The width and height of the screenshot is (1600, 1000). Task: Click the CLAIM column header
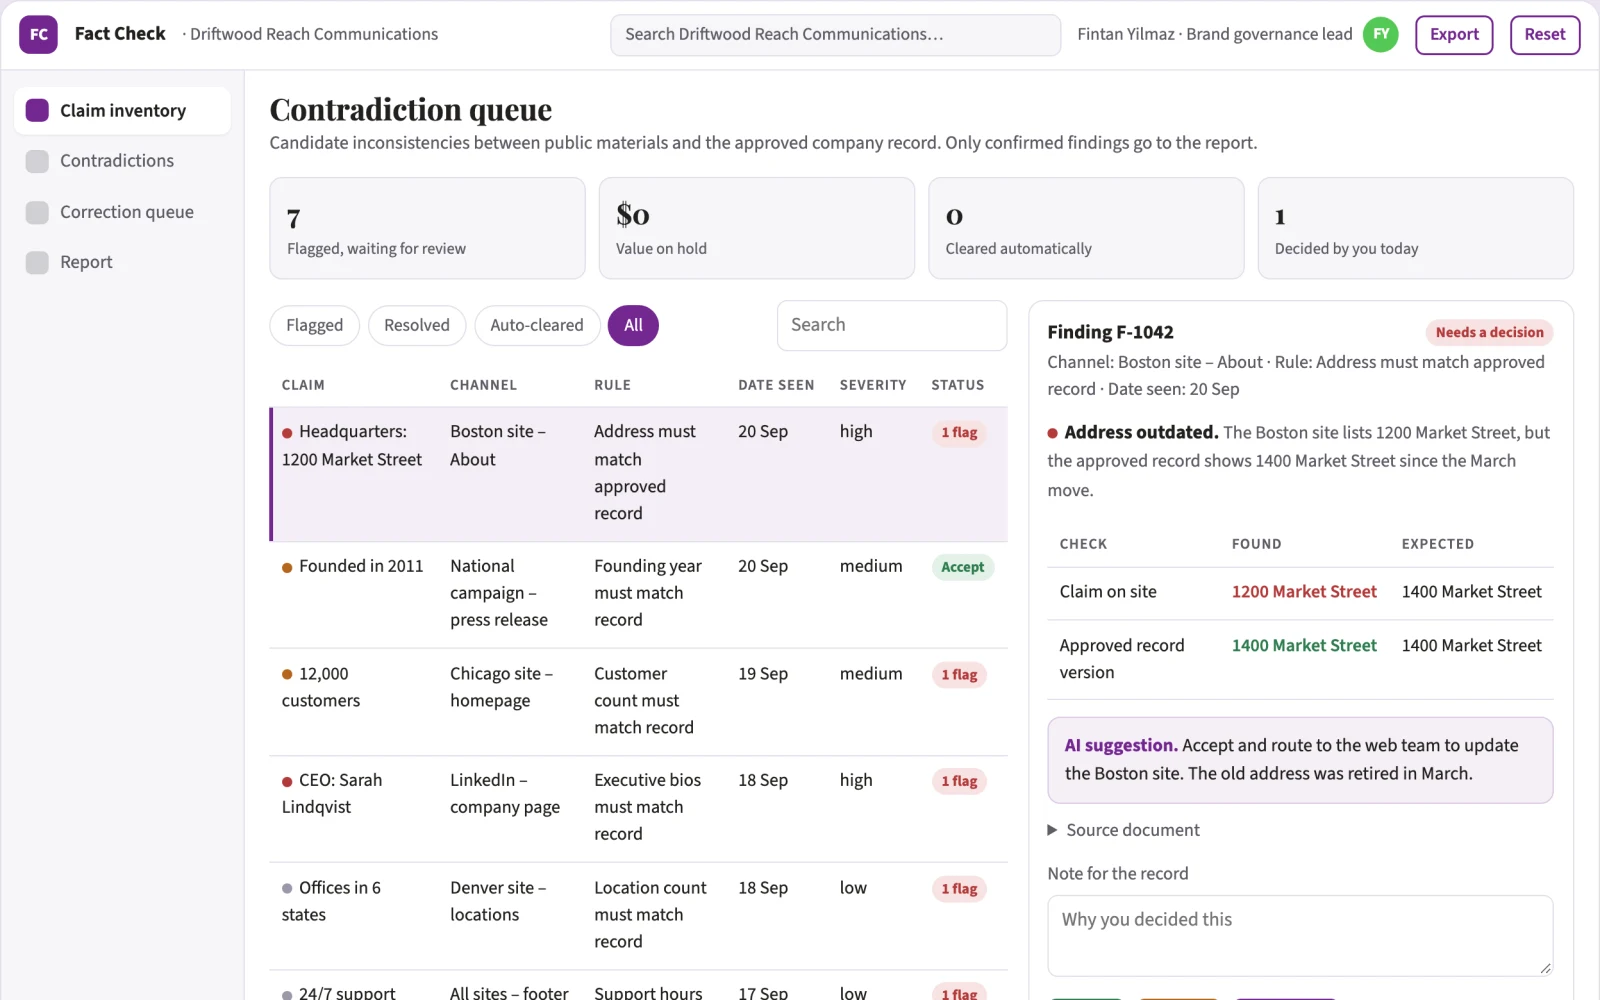(303, 385)
